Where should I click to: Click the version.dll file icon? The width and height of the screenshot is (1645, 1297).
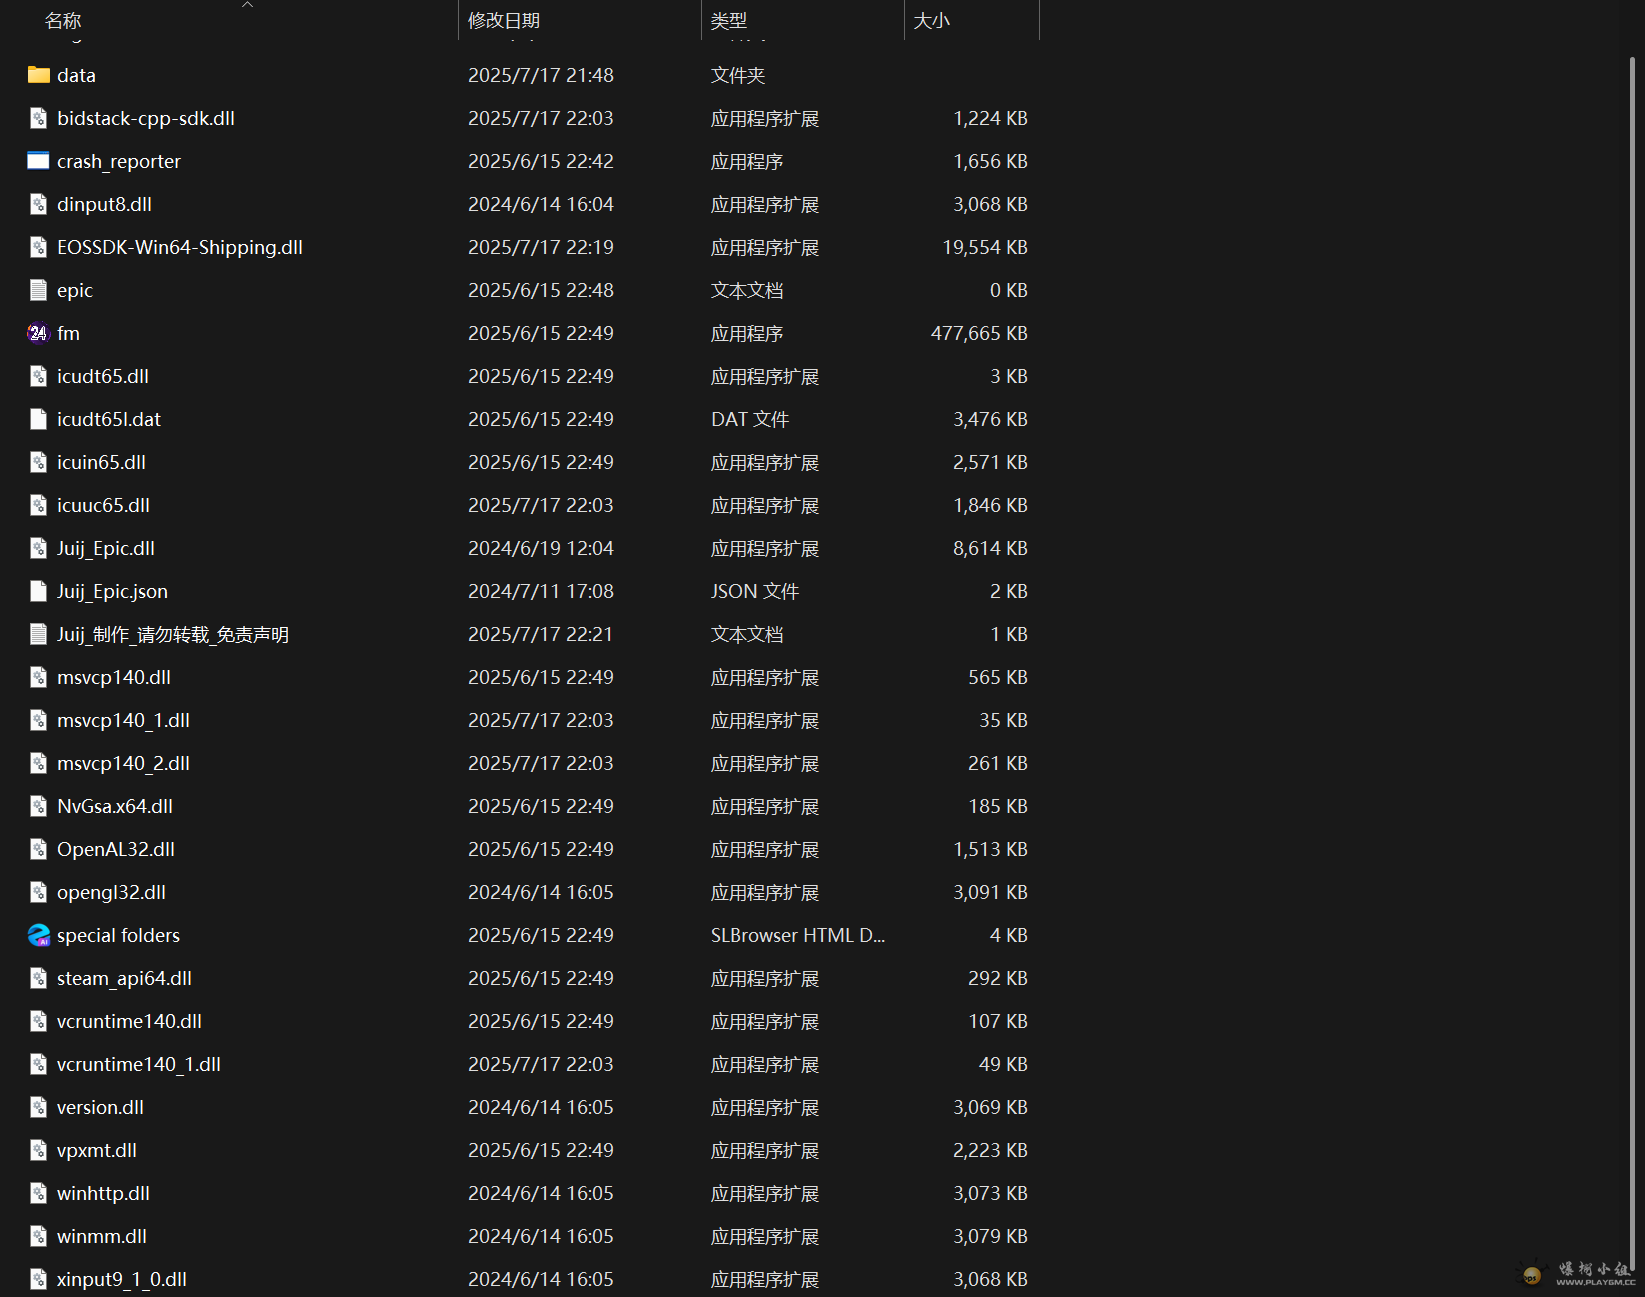(39, 1107)
